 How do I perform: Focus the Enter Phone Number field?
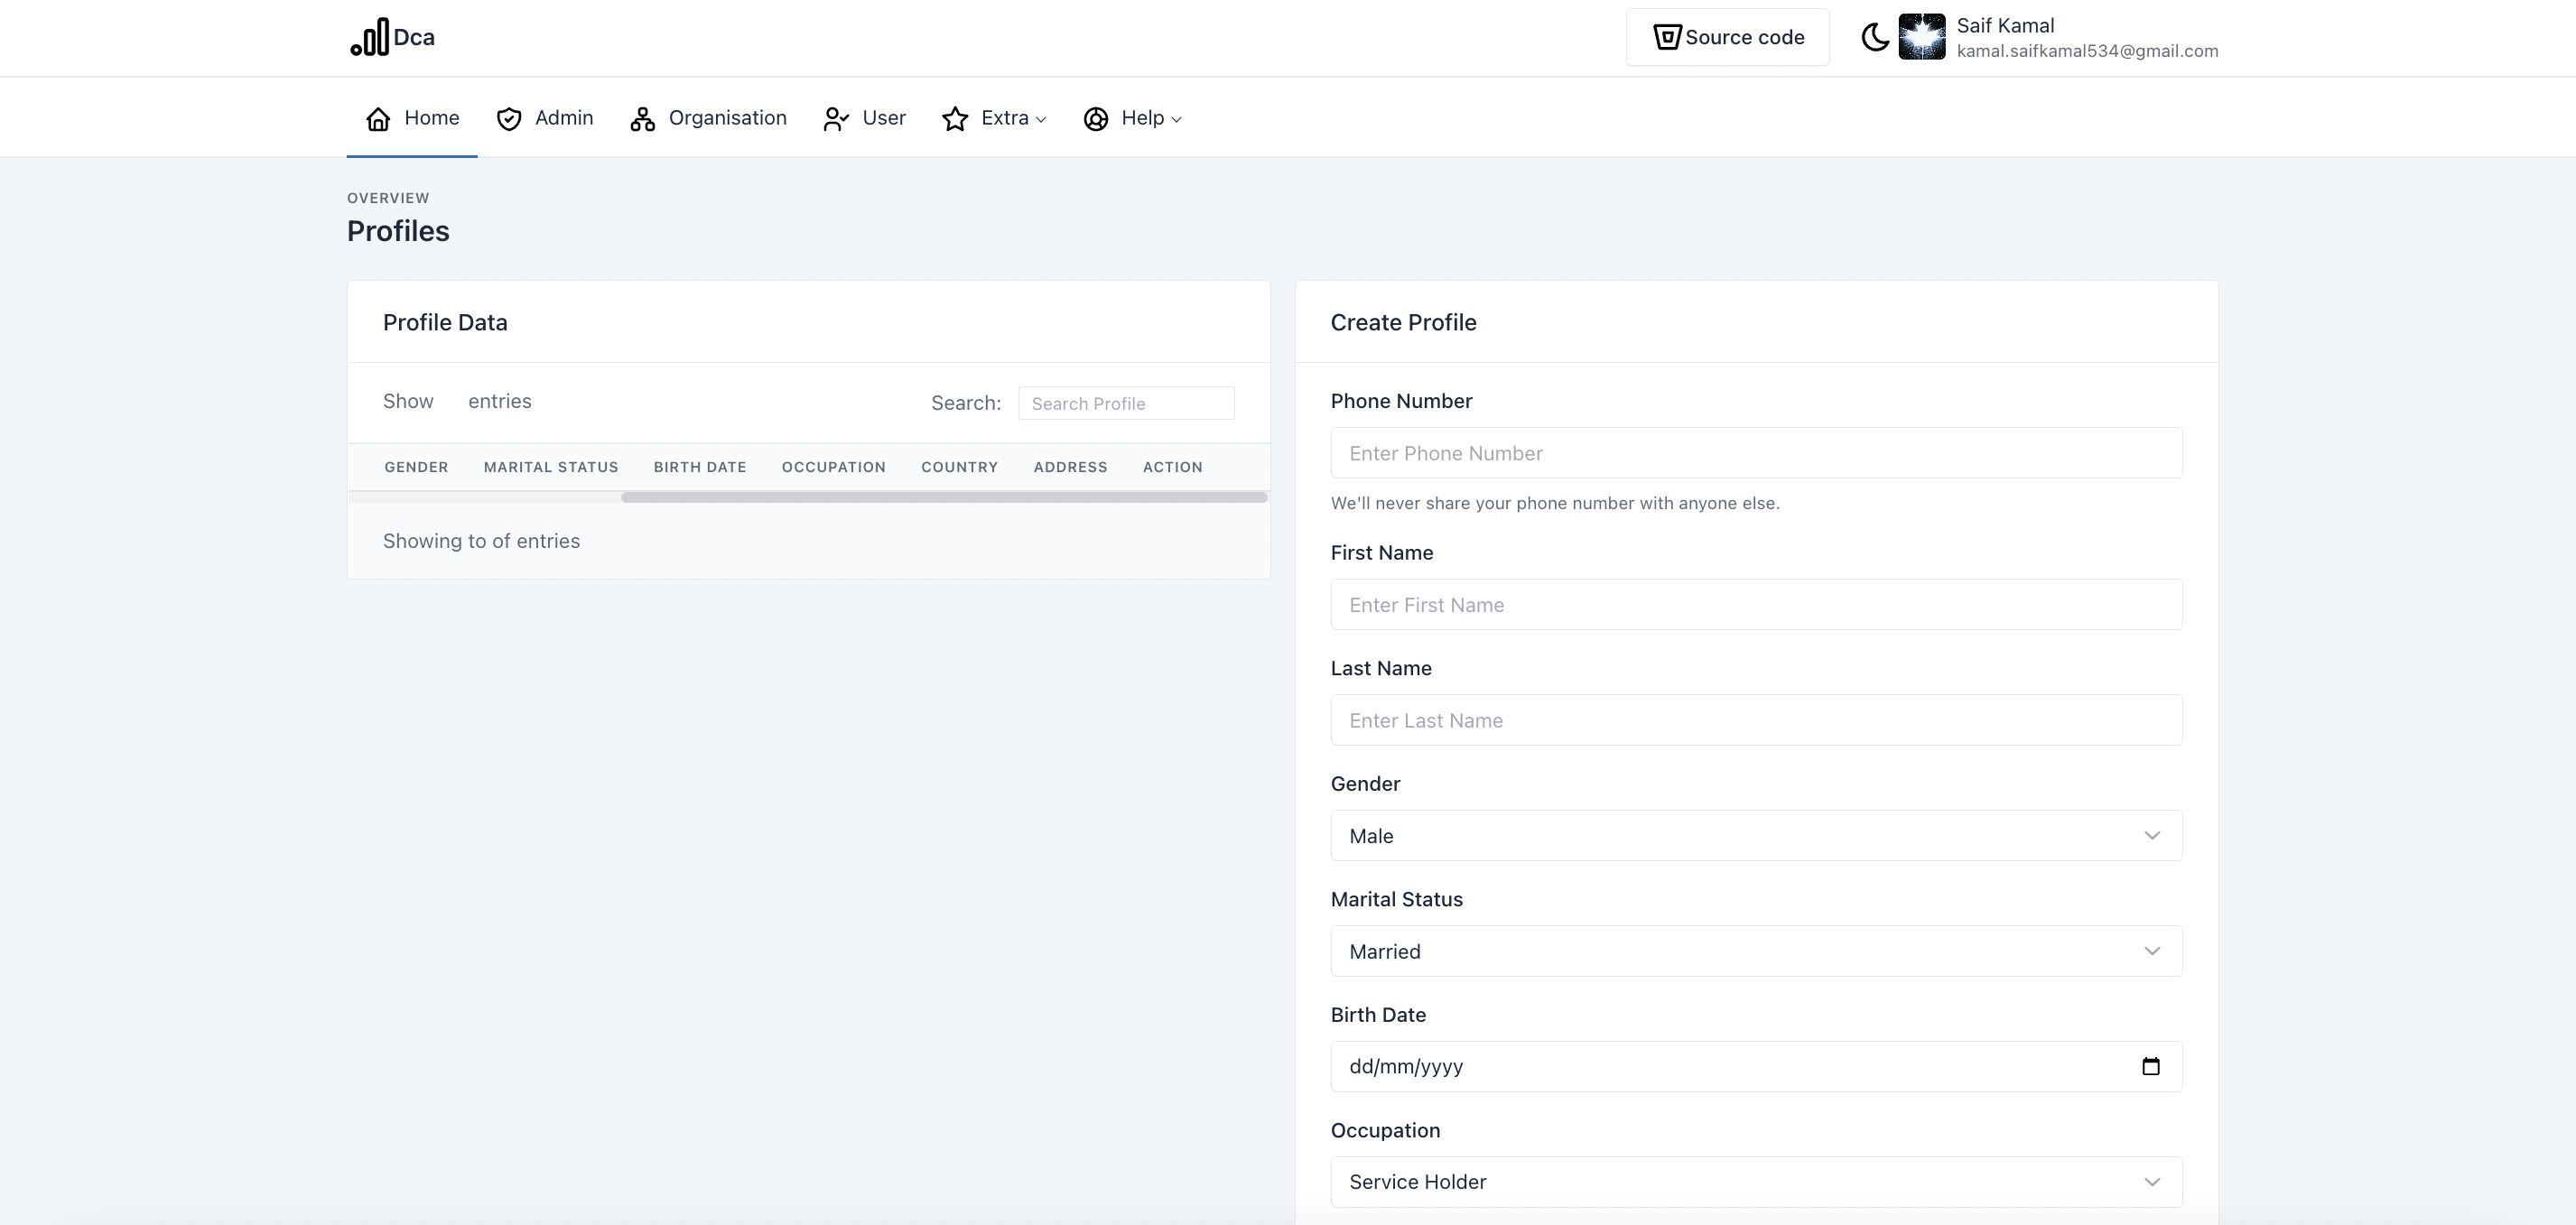pyautogui.click(x=1755, y=454)
